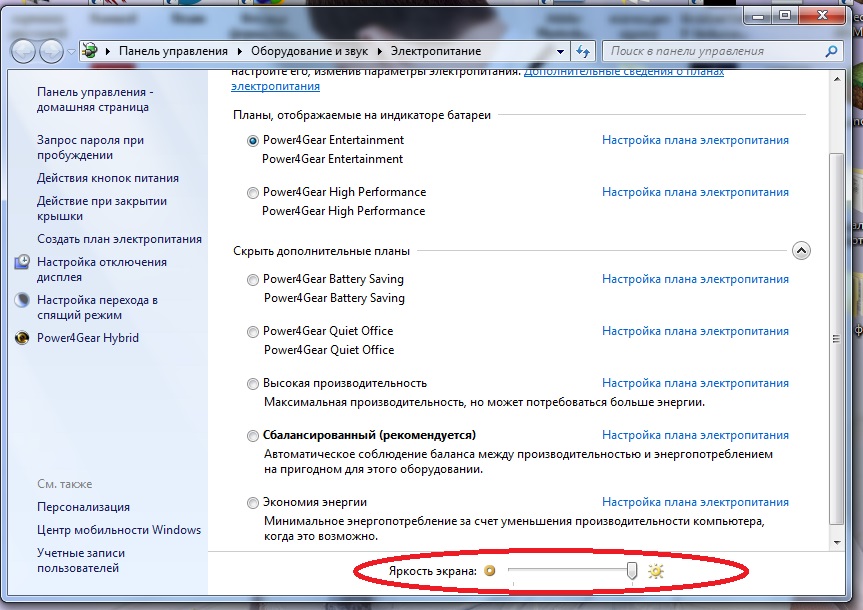Select Power4Gear High Performance plan
Screen dimensions: 863x610
pyautogui.click(x=253, y=193)
